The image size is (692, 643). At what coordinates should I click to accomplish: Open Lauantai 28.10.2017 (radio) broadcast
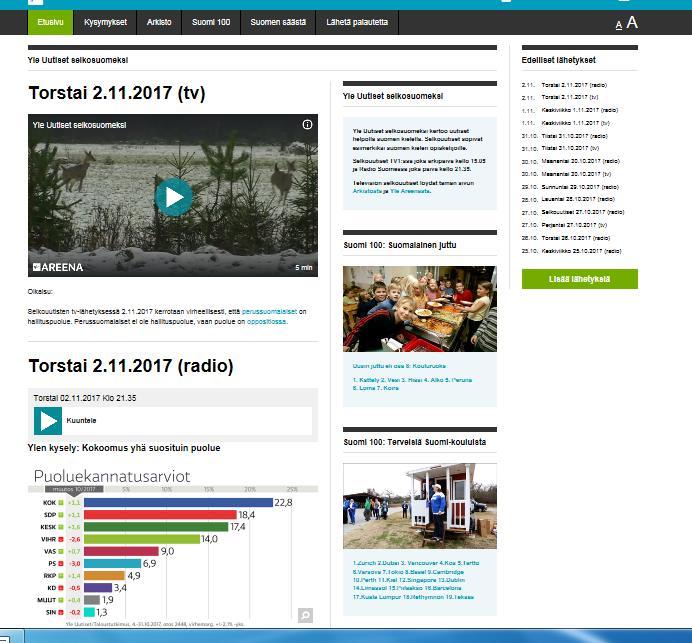click(578, 199)
